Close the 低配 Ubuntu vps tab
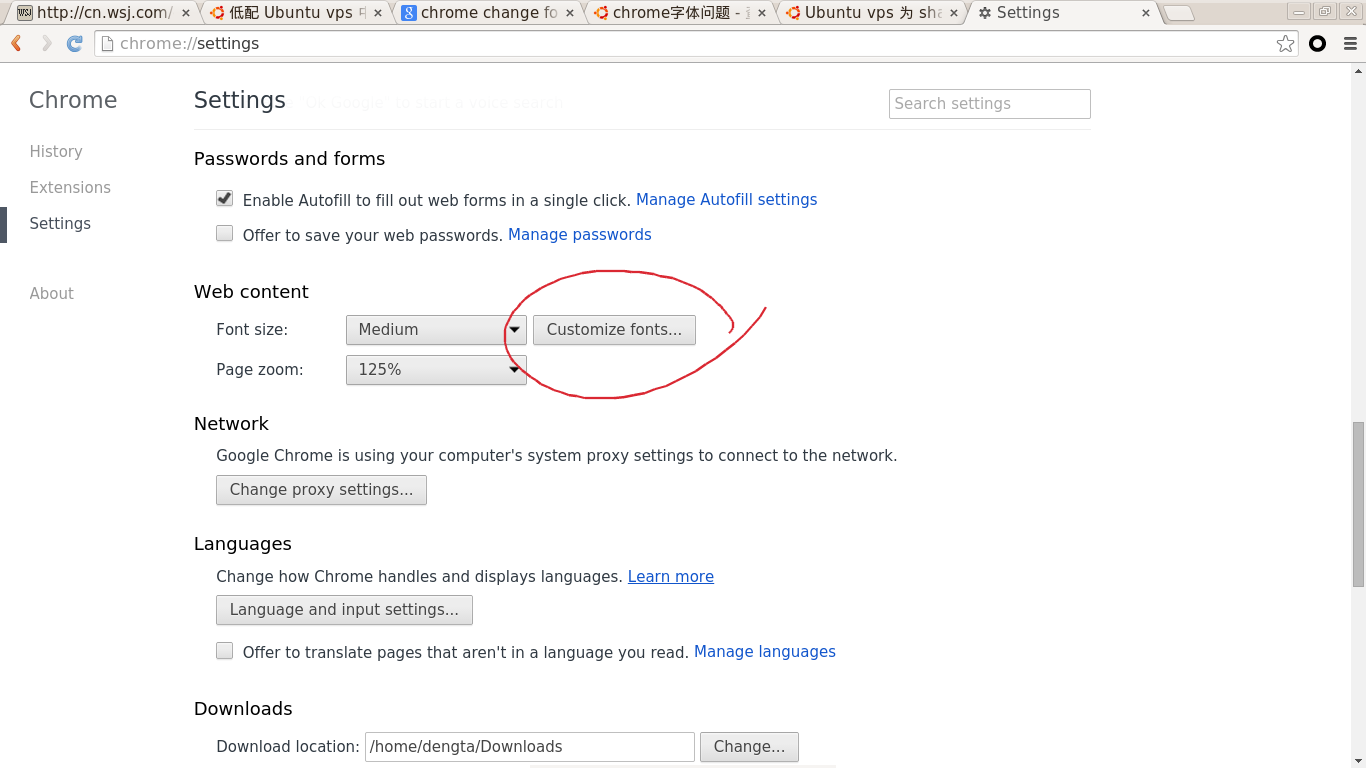Viewport: 1366px width, 768px height. (x=378, y=13)
